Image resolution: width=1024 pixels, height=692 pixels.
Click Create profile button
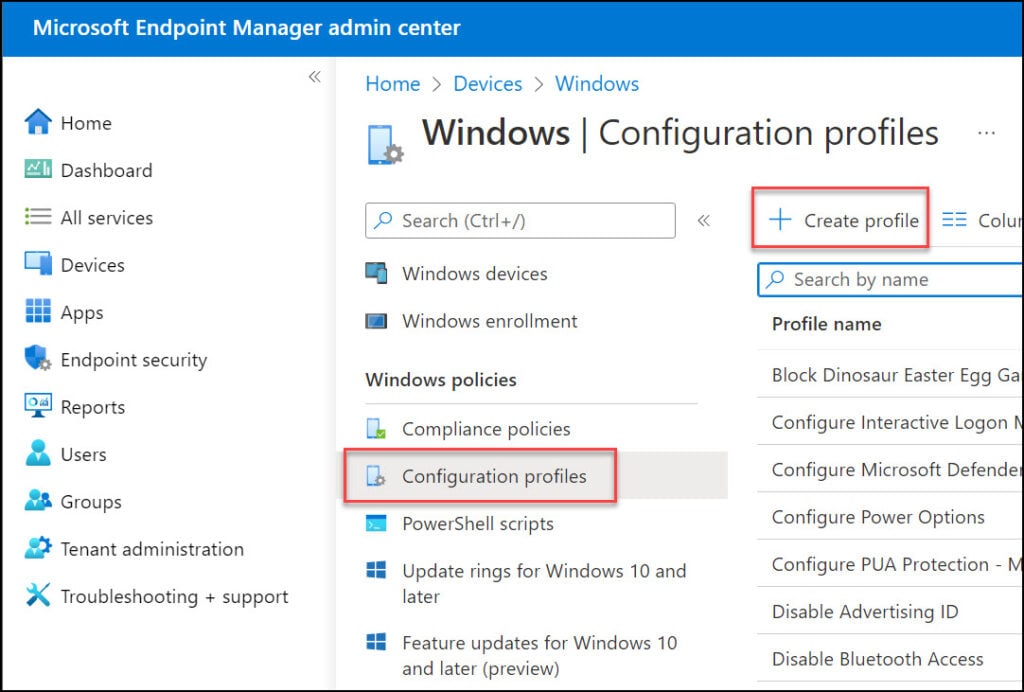pos(840,218)
